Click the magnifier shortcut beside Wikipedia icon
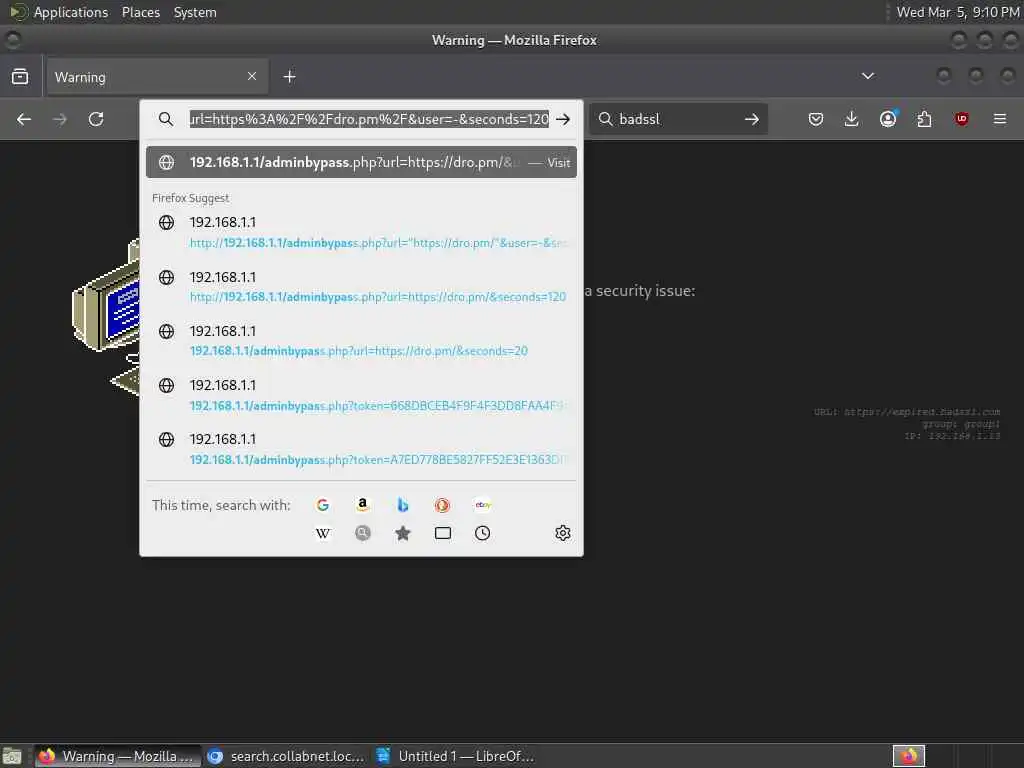This screenshot has height=768, width=1024. (x=362, y=534)
